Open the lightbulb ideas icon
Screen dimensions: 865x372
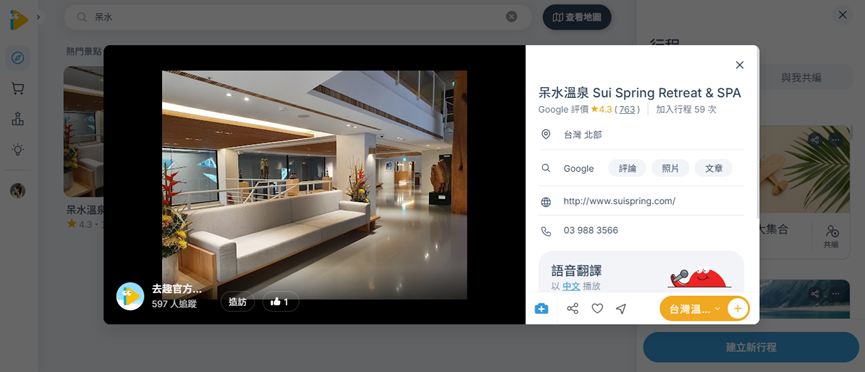(18, 149)
